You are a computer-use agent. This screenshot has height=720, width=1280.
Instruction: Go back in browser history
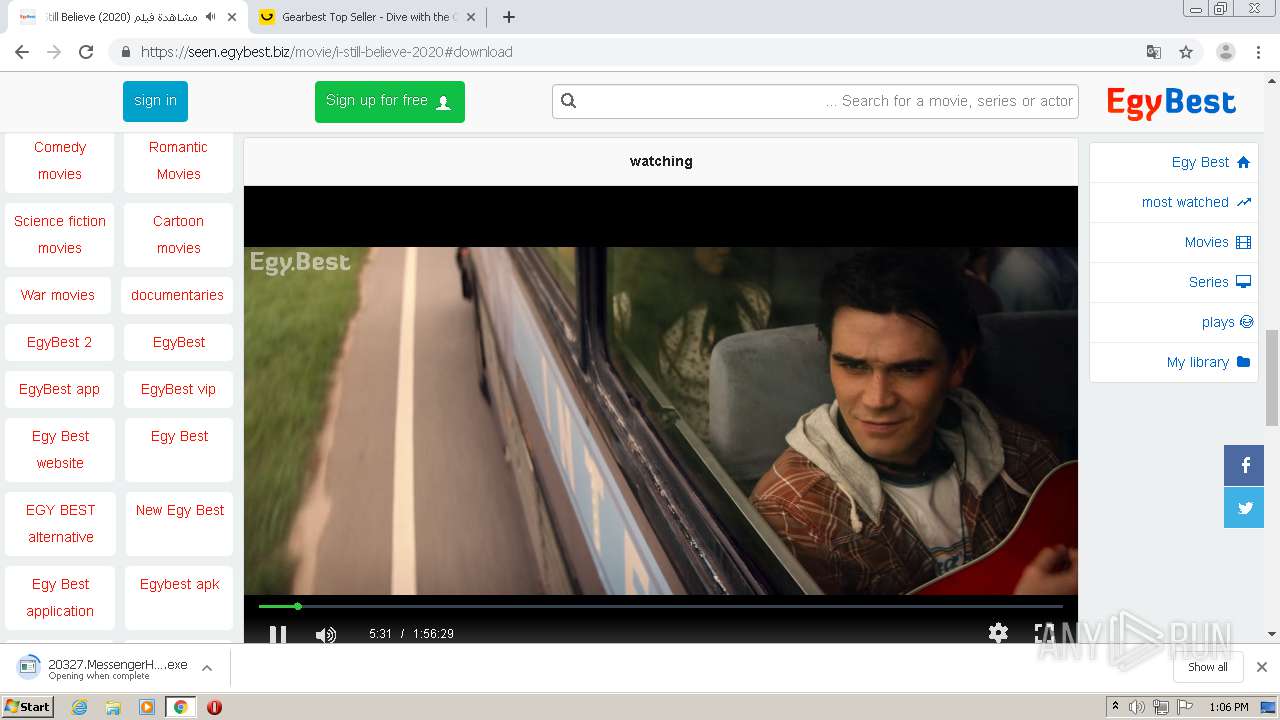tap(22, 52)
